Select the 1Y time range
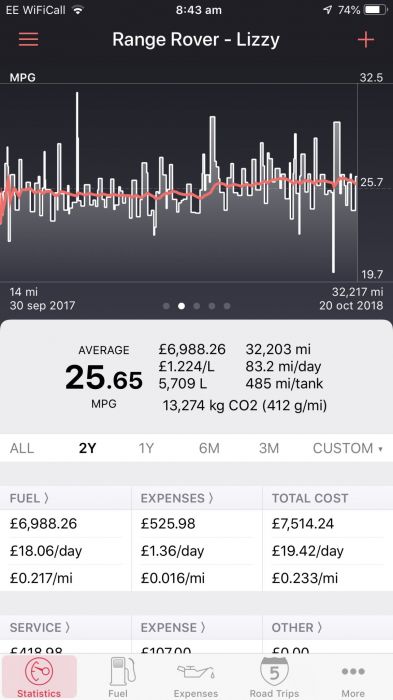 coord(146,448)
